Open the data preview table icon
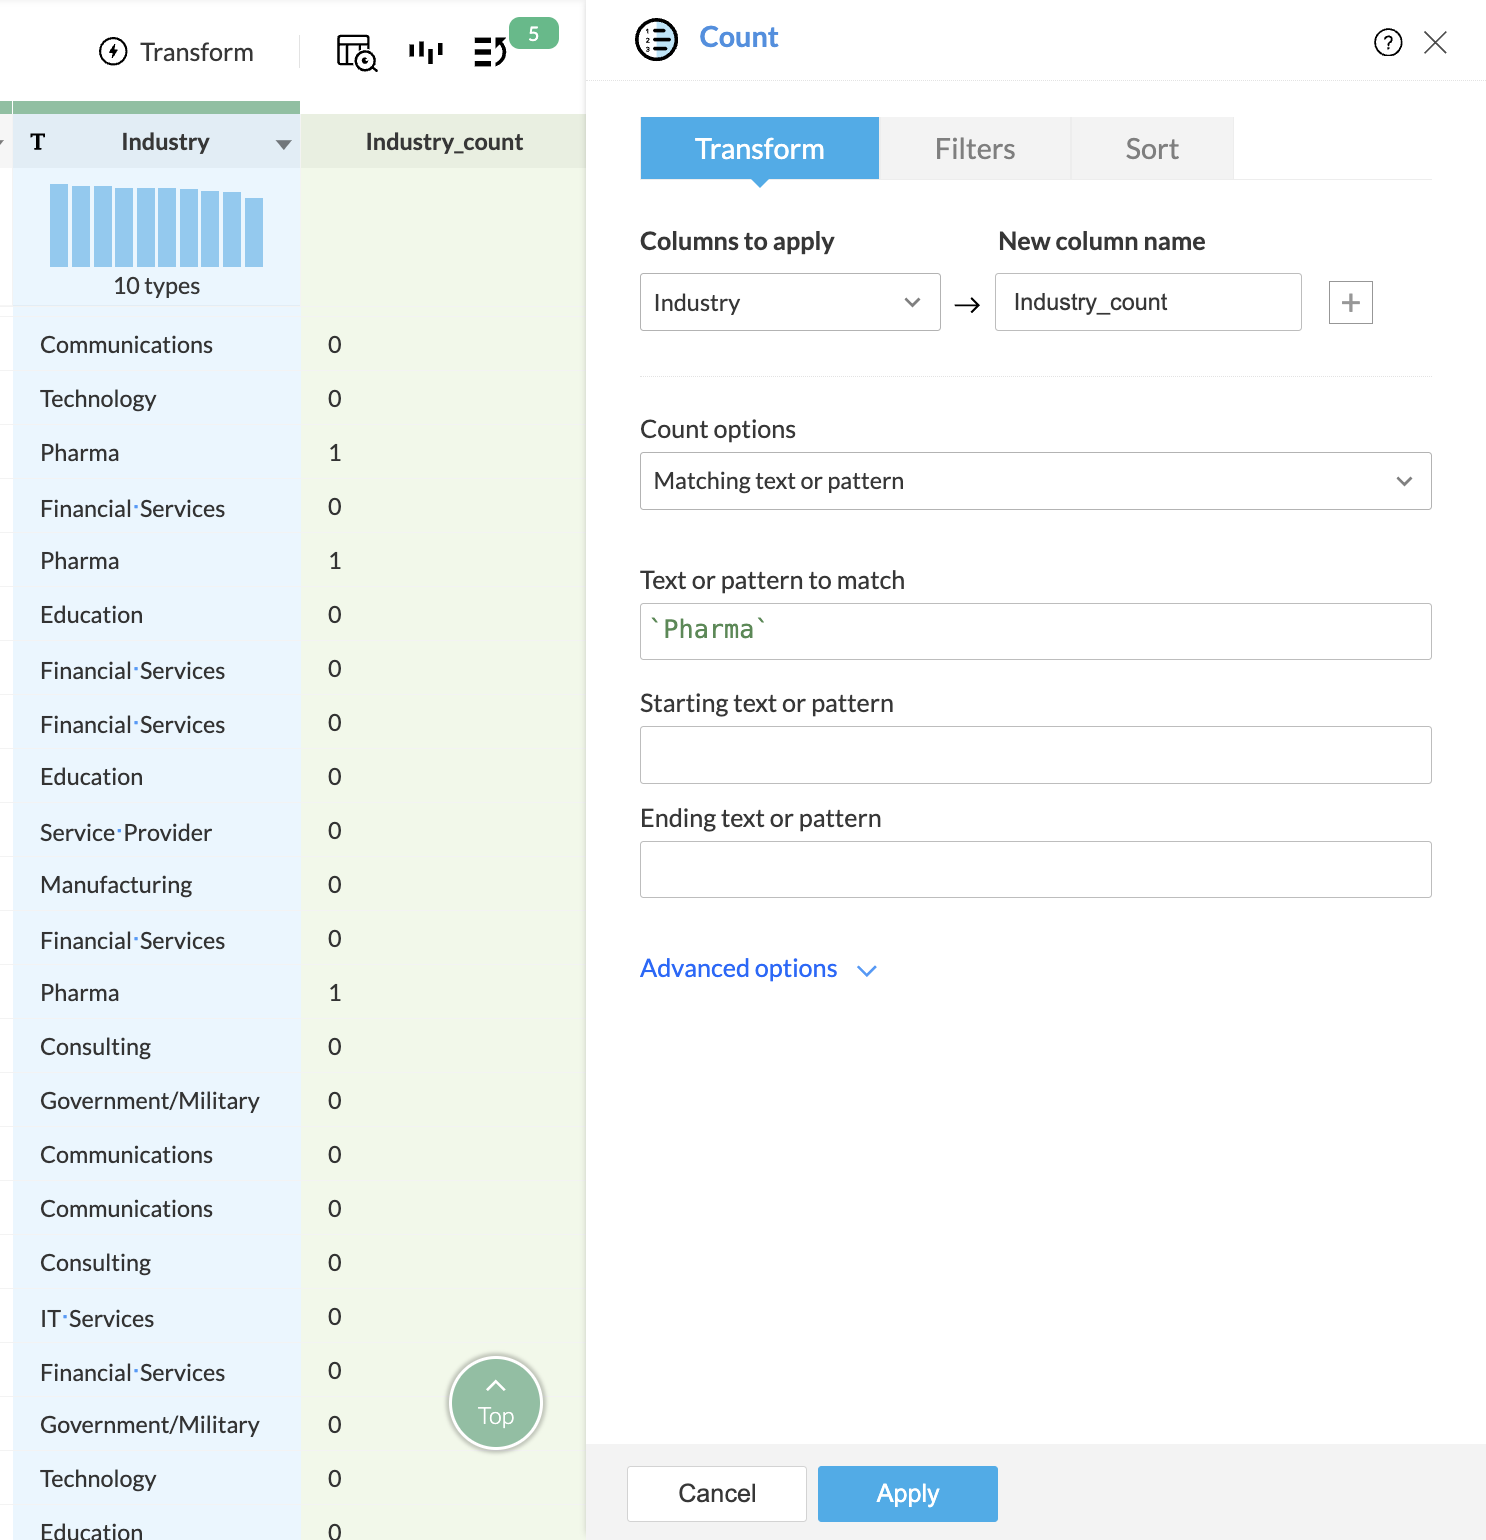 (356, 52)
